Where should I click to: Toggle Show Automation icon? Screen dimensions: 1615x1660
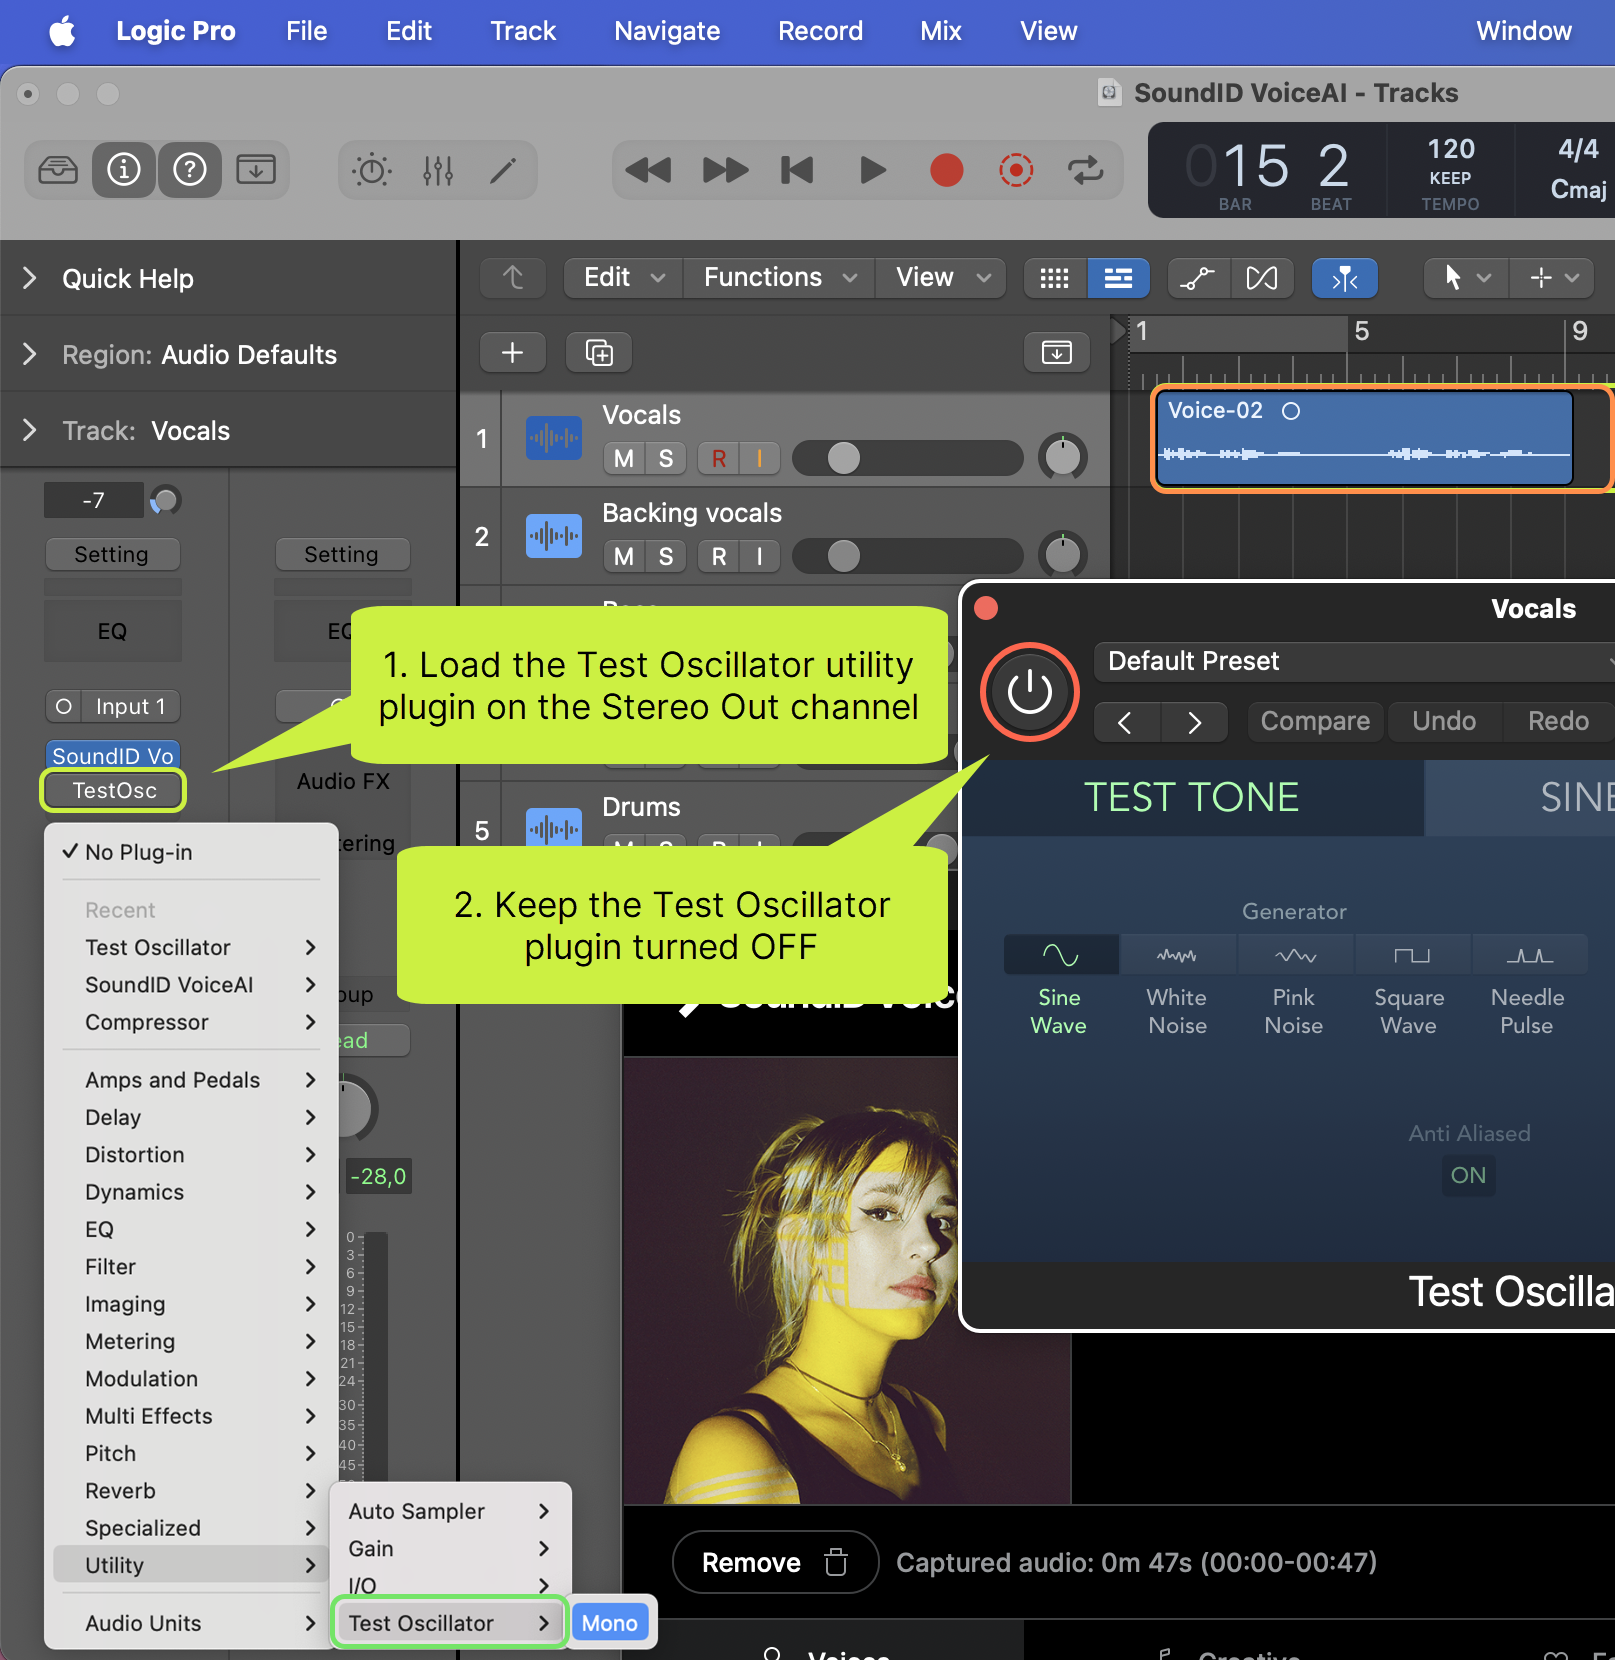[x=1198, y=278]
